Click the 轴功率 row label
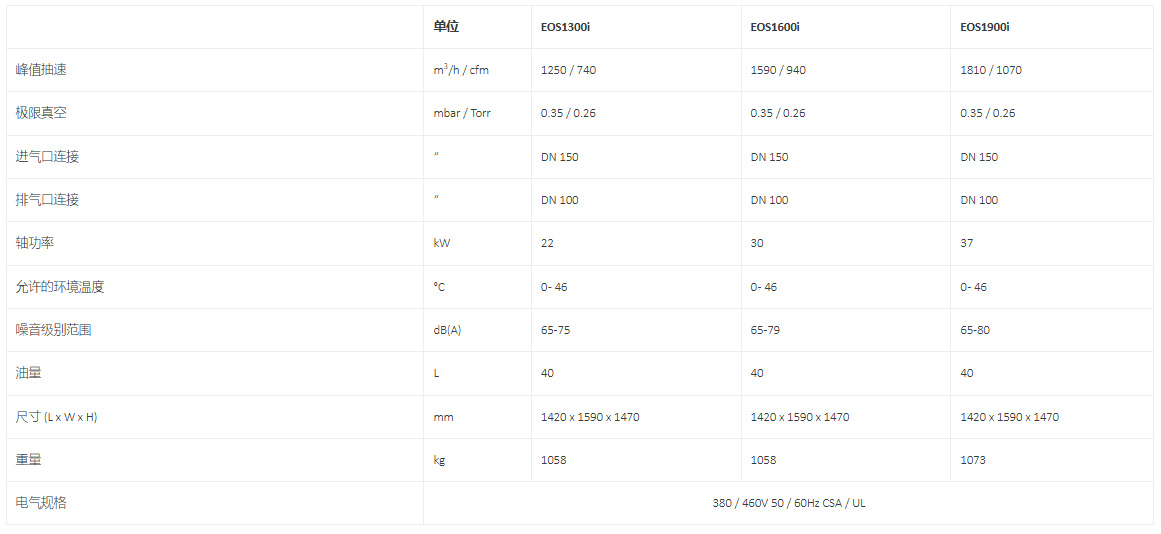Image resolution: width=1161 pixels, height=534 pixels. click(35, 243)
